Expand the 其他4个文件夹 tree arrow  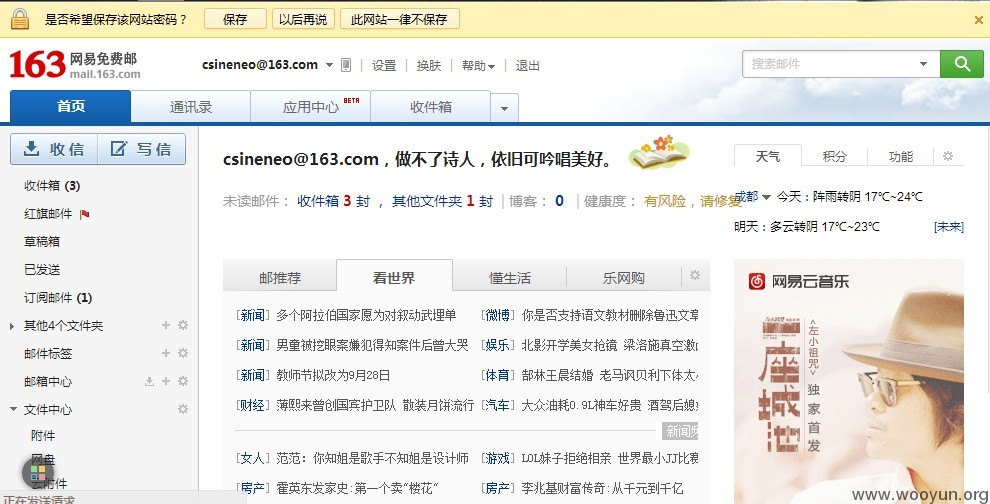coord(11,326)
